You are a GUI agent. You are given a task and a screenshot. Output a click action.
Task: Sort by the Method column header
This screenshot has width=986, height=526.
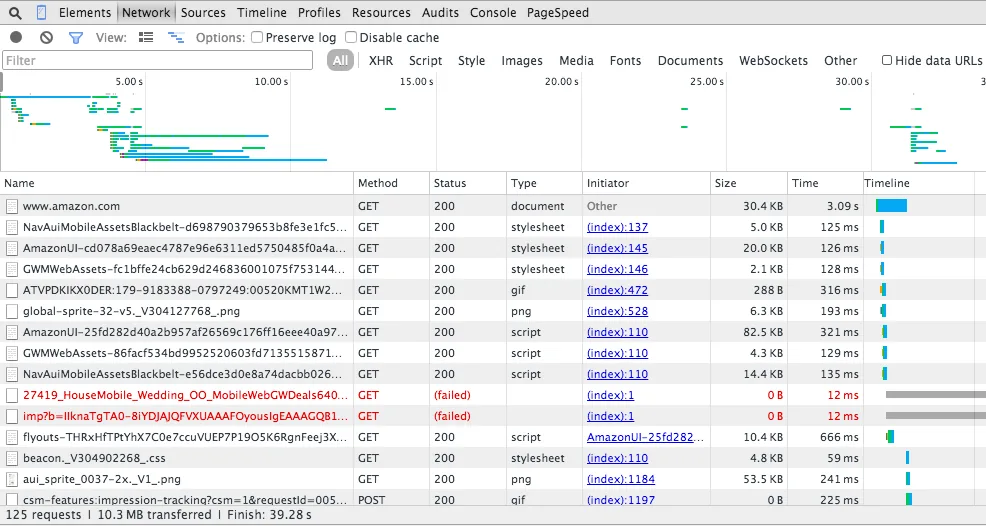392,183
